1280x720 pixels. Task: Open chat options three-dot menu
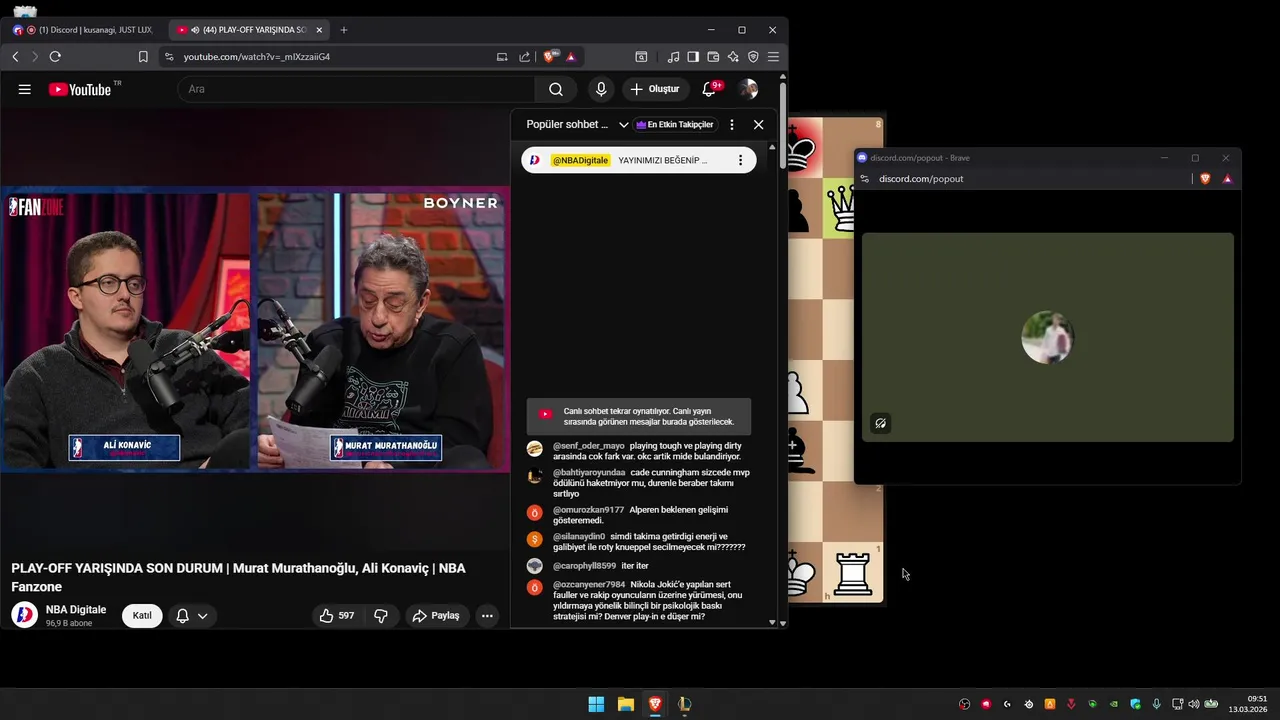click(x=732, y=125)
